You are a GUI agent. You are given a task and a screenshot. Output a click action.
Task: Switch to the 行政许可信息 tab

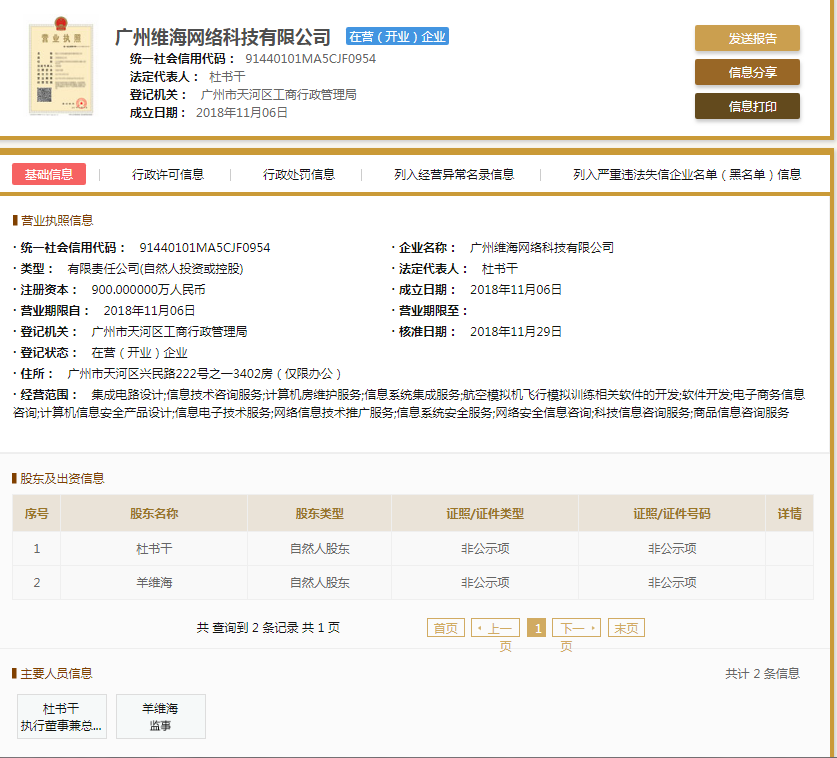click(x=170, y=173)
